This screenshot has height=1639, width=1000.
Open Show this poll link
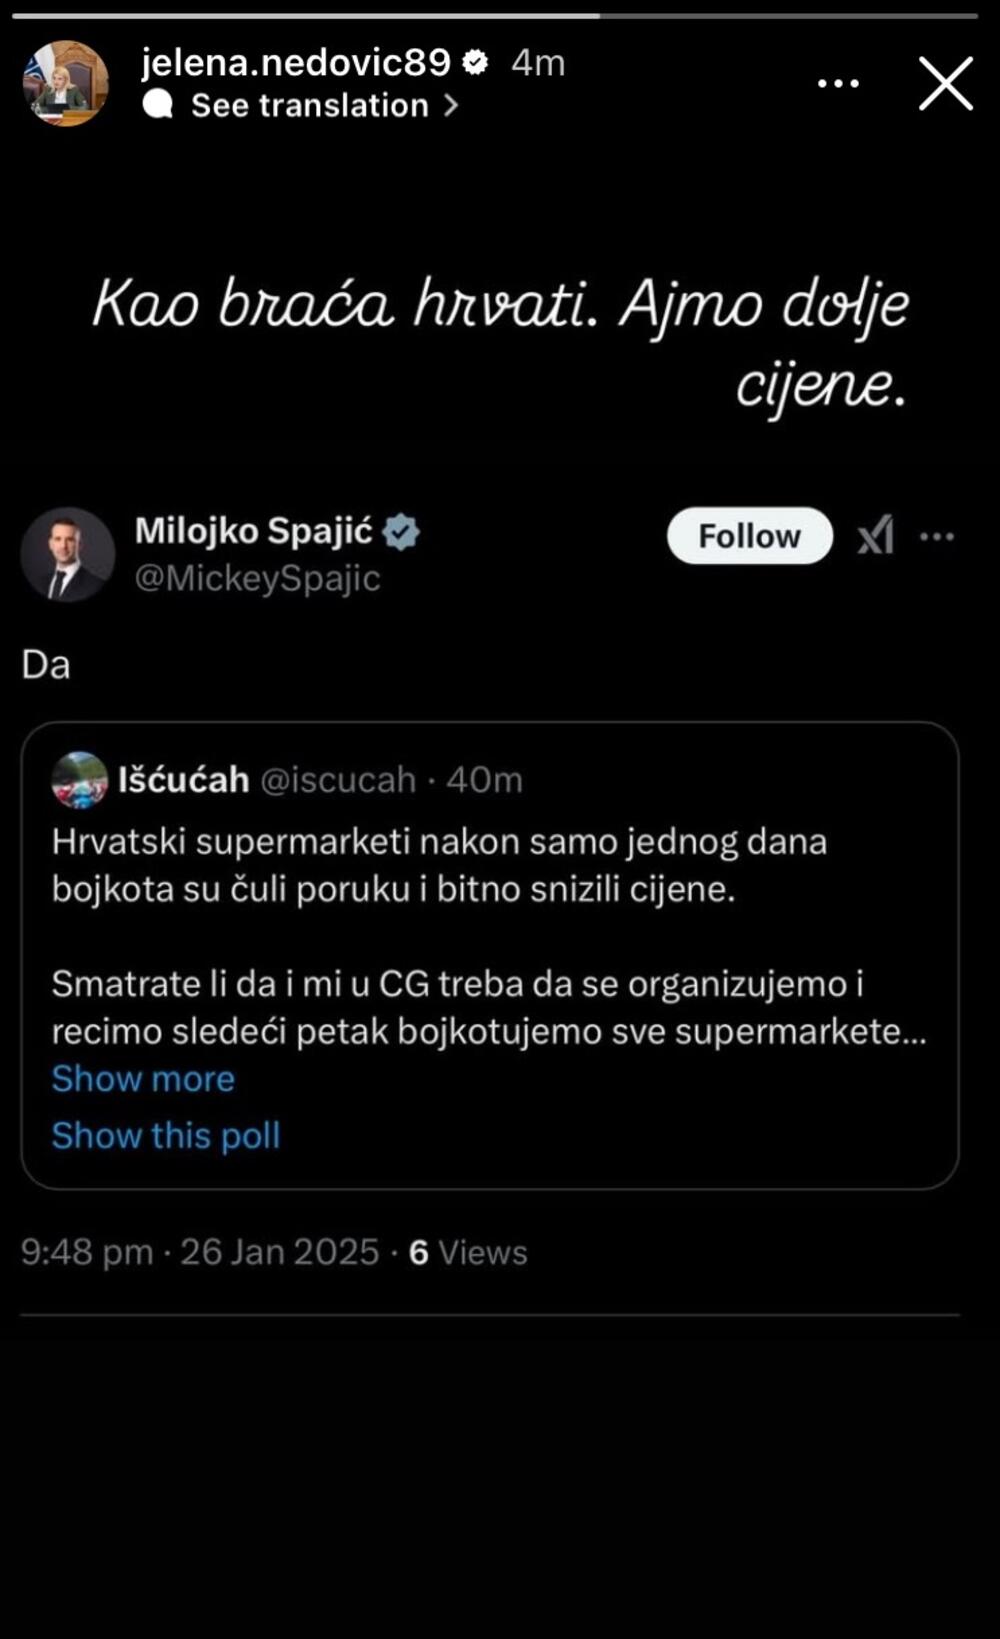(166, 1136)
